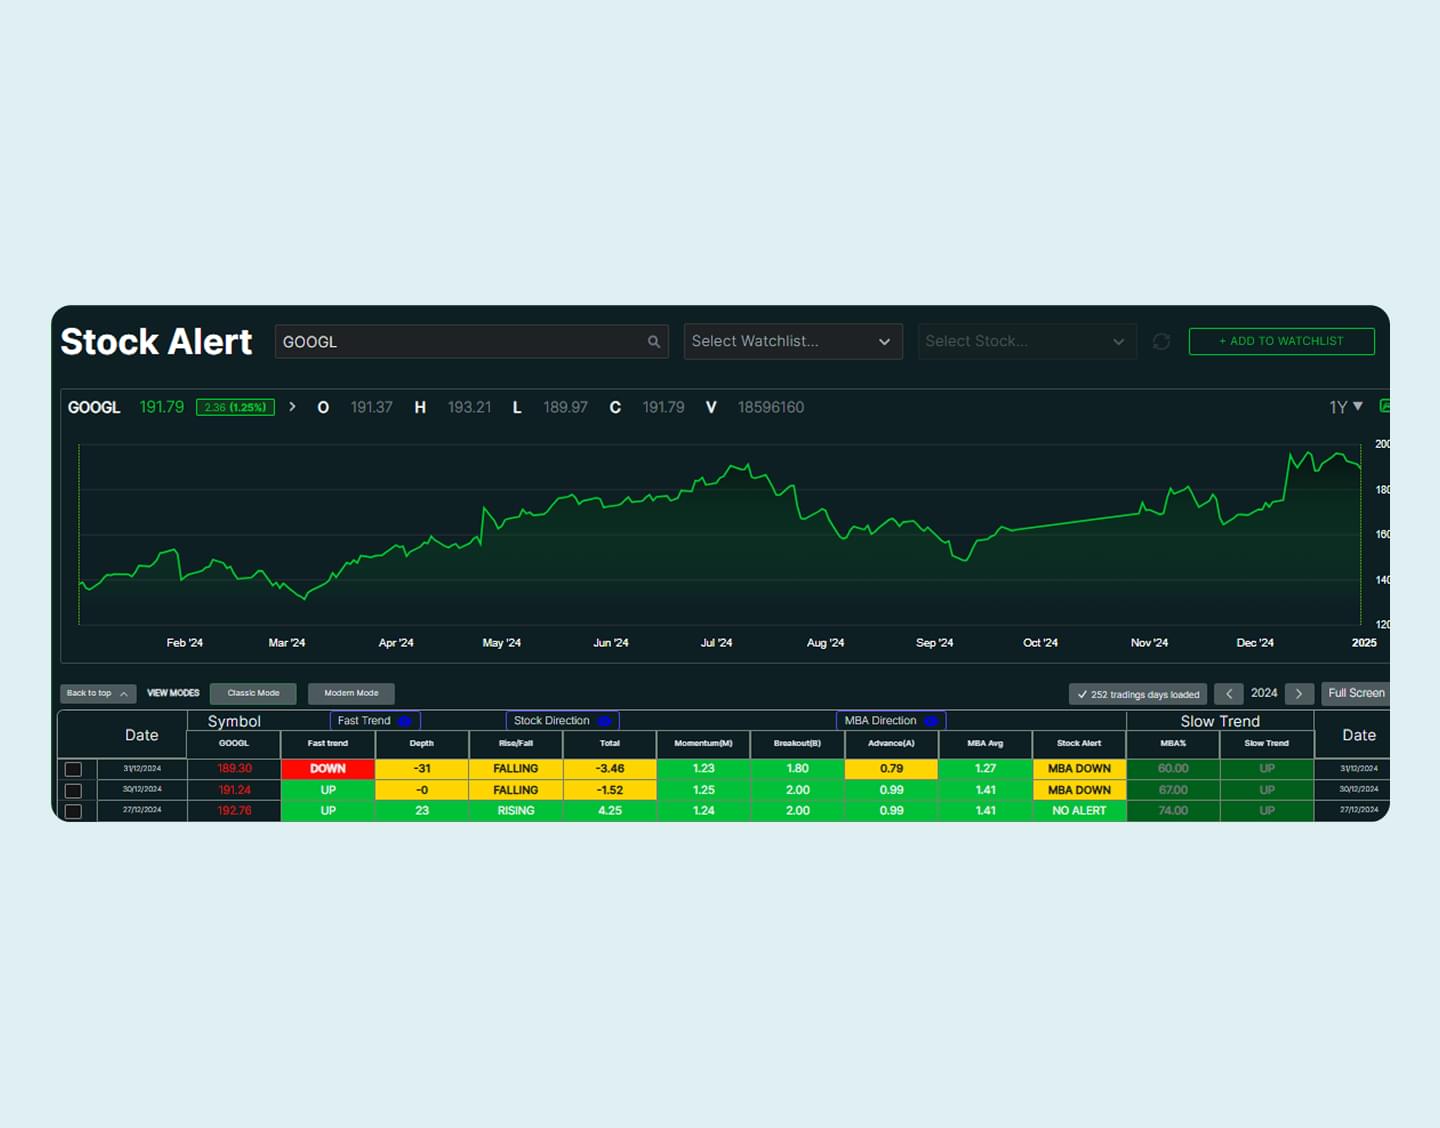
Task: Click the Back to top button
Action: tap(97, 694)
